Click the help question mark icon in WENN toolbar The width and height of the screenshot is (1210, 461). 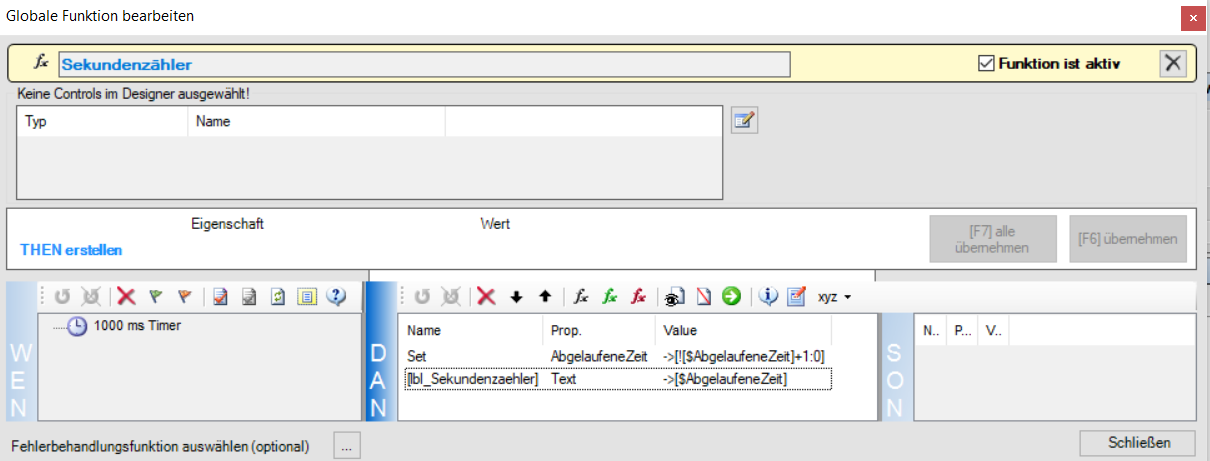coord(336,297)
